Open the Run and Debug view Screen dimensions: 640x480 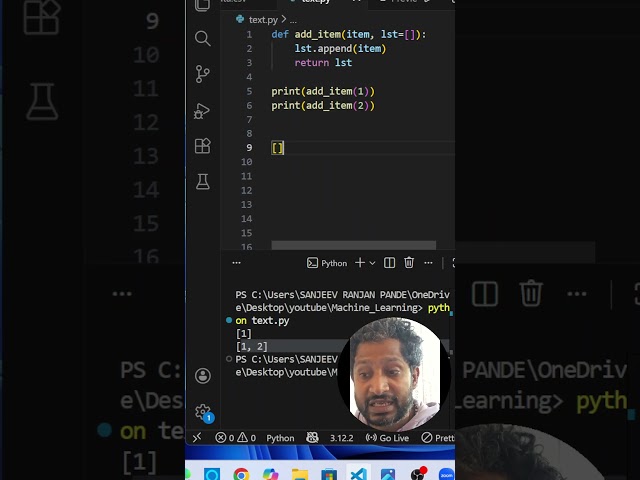pos(202,111)
